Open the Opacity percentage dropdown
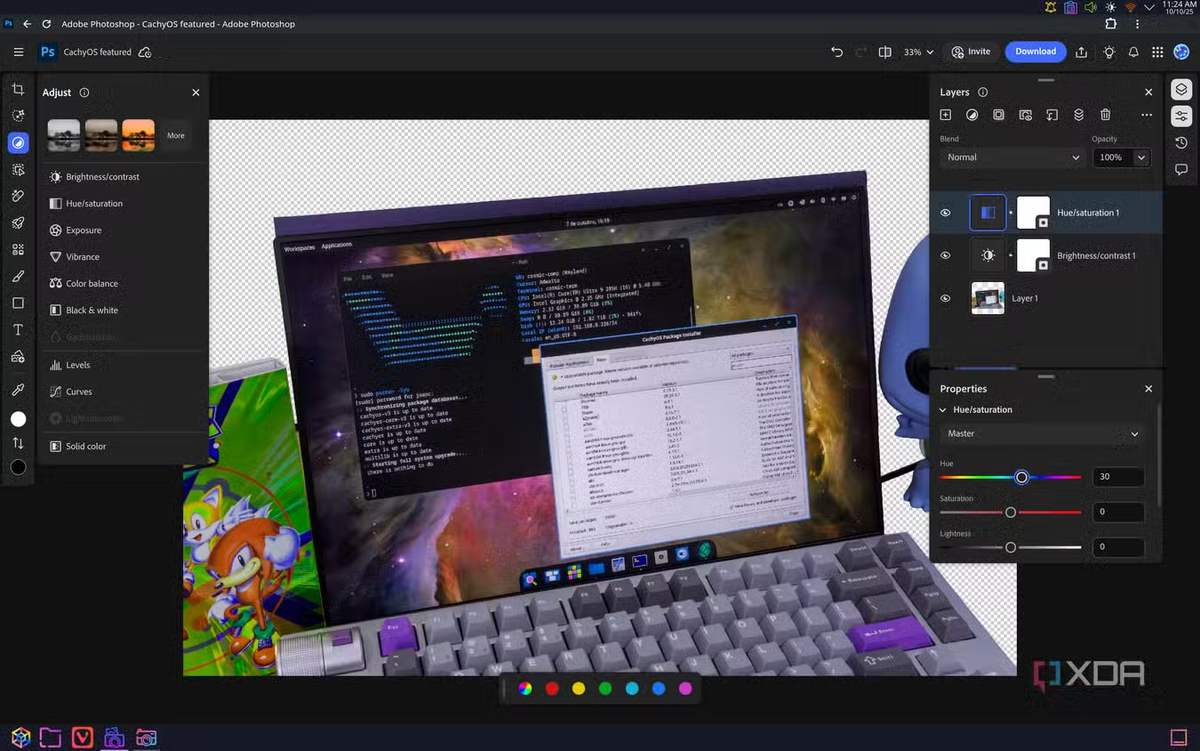Screen dimensions: 1200x751 tap(1121, 157)
